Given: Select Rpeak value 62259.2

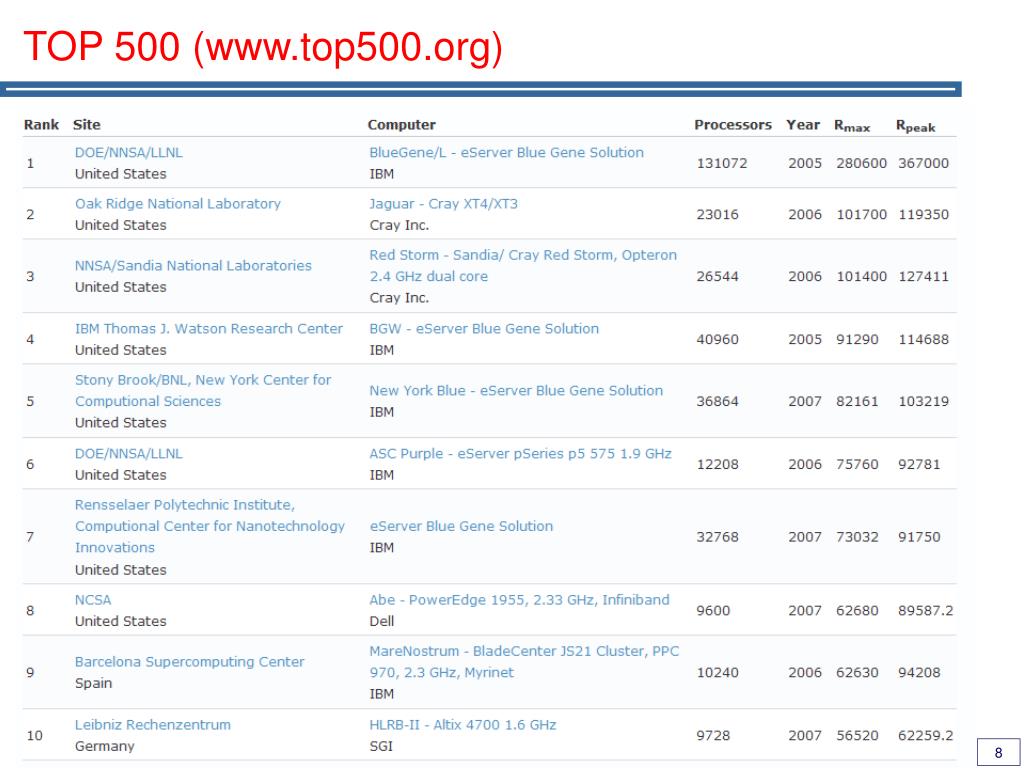Looking at the screenshot, I should tap(926, 735).
